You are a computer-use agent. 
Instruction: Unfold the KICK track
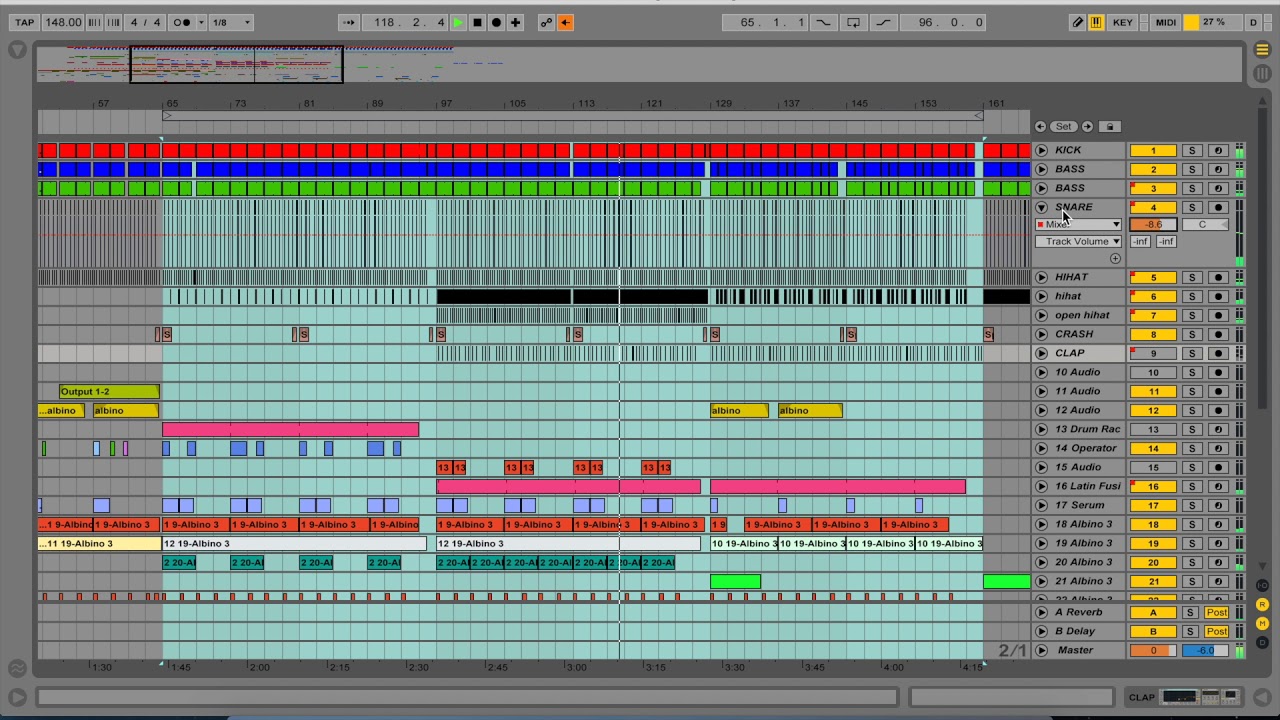(1041, 150)
